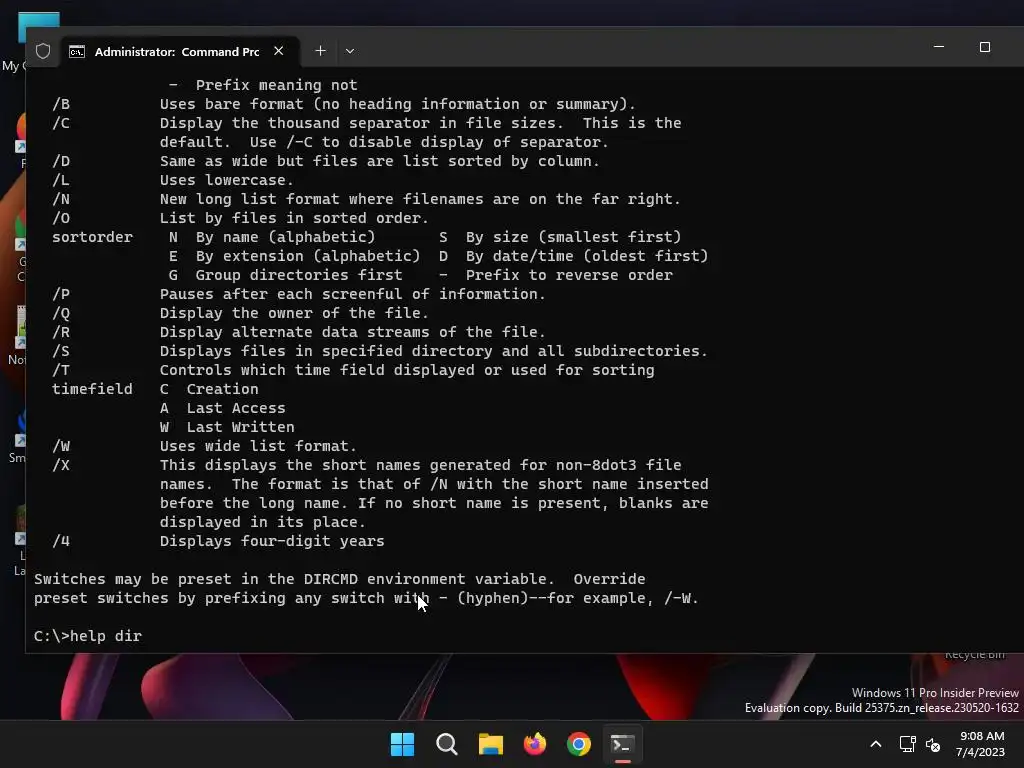Click the 'timefield' label
The image size is (1024, 768).
[92, 389]
